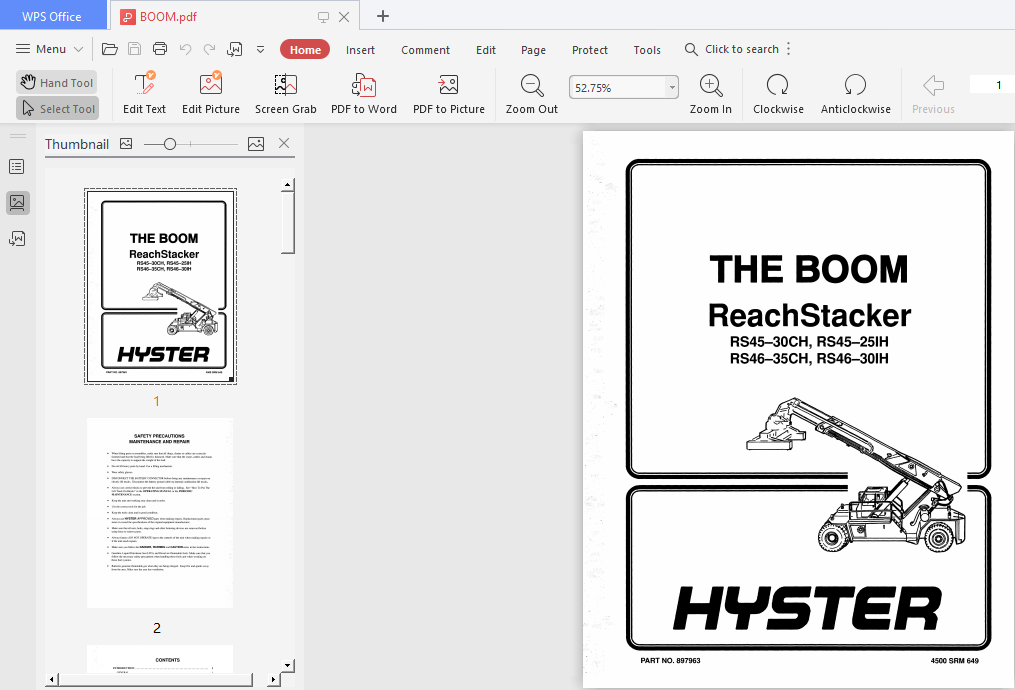Click the PDF to Picture converter
The image size is (1015, 690).
[x=449, y=93]
